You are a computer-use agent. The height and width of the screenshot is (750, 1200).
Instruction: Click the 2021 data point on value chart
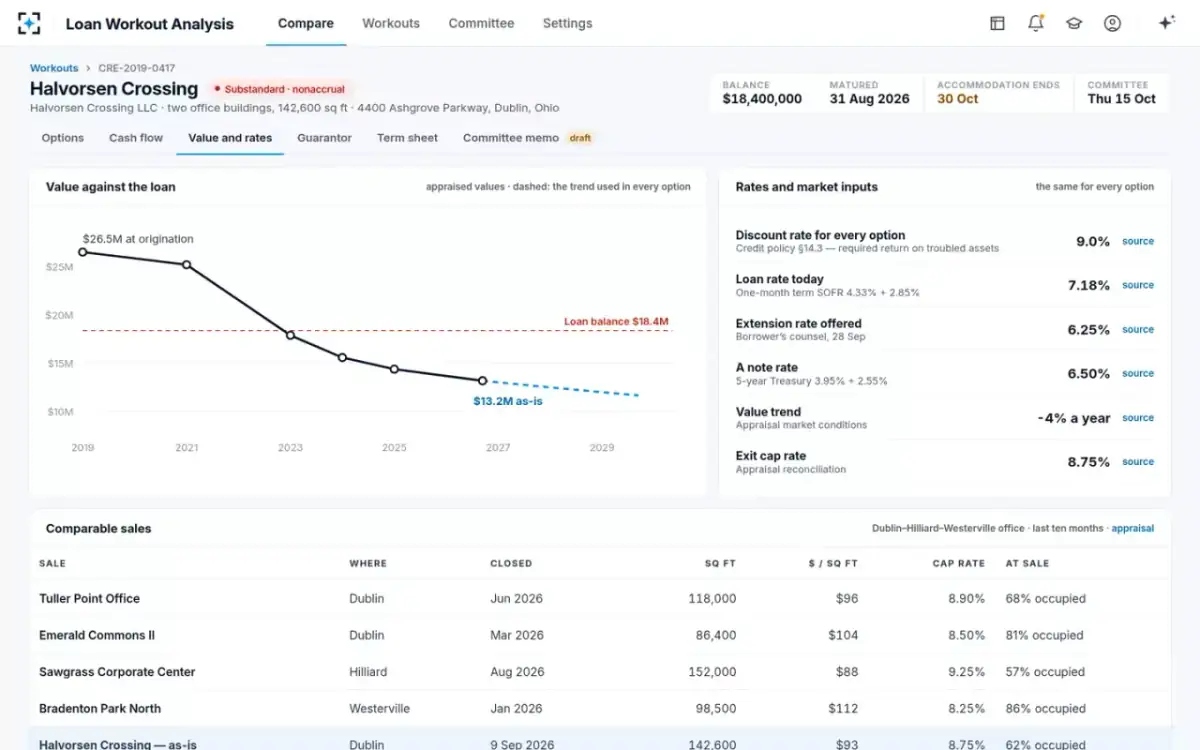pyautogui.click(x=187, y=265)
